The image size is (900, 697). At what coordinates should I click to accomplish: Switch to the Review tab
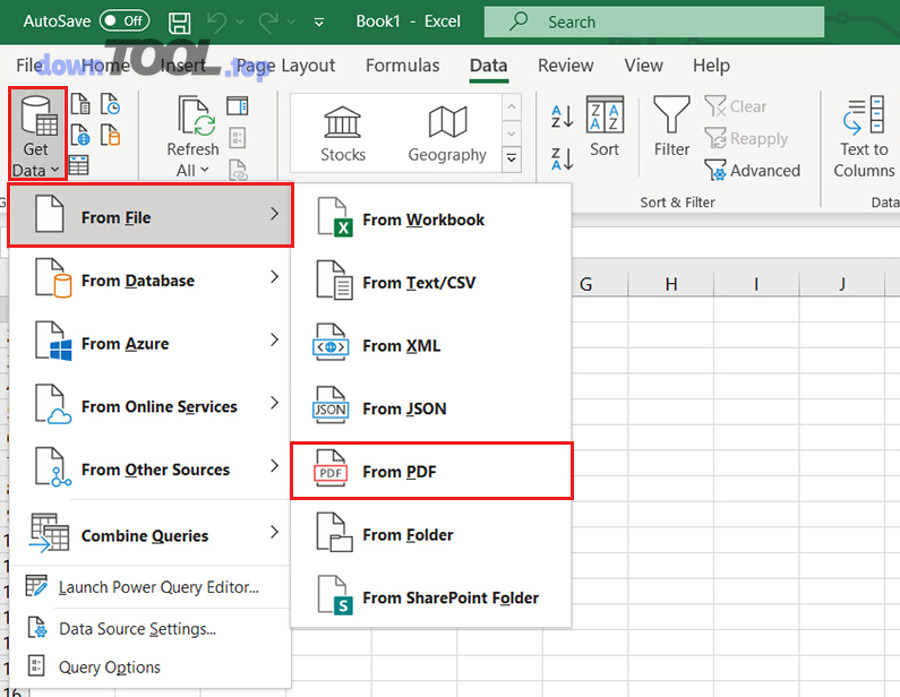tap(565, 65)
